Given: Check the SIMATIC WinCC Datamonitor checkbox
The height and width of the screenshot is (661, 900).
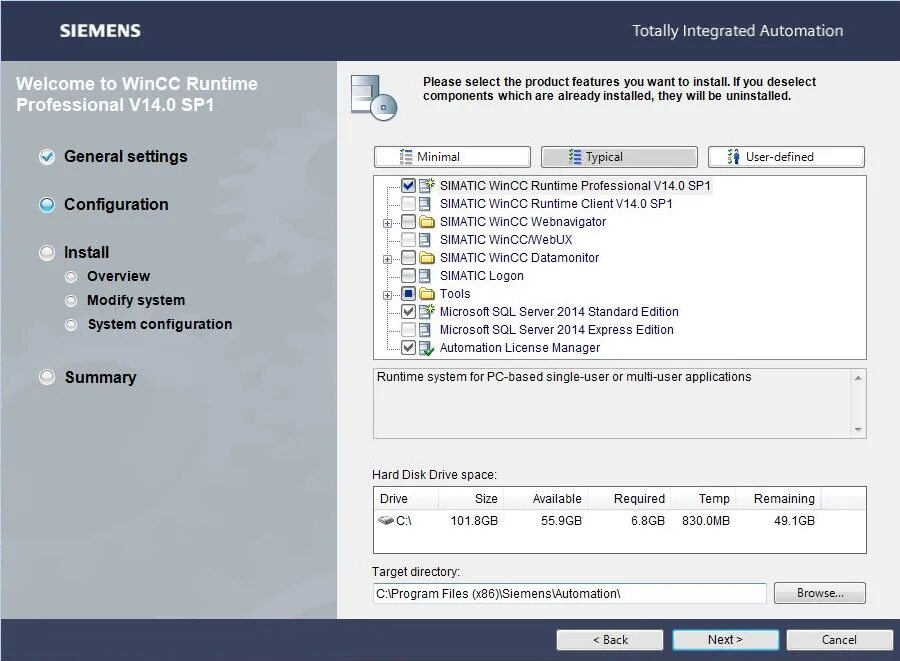Looking at the screenshot, I should [408, 258].
